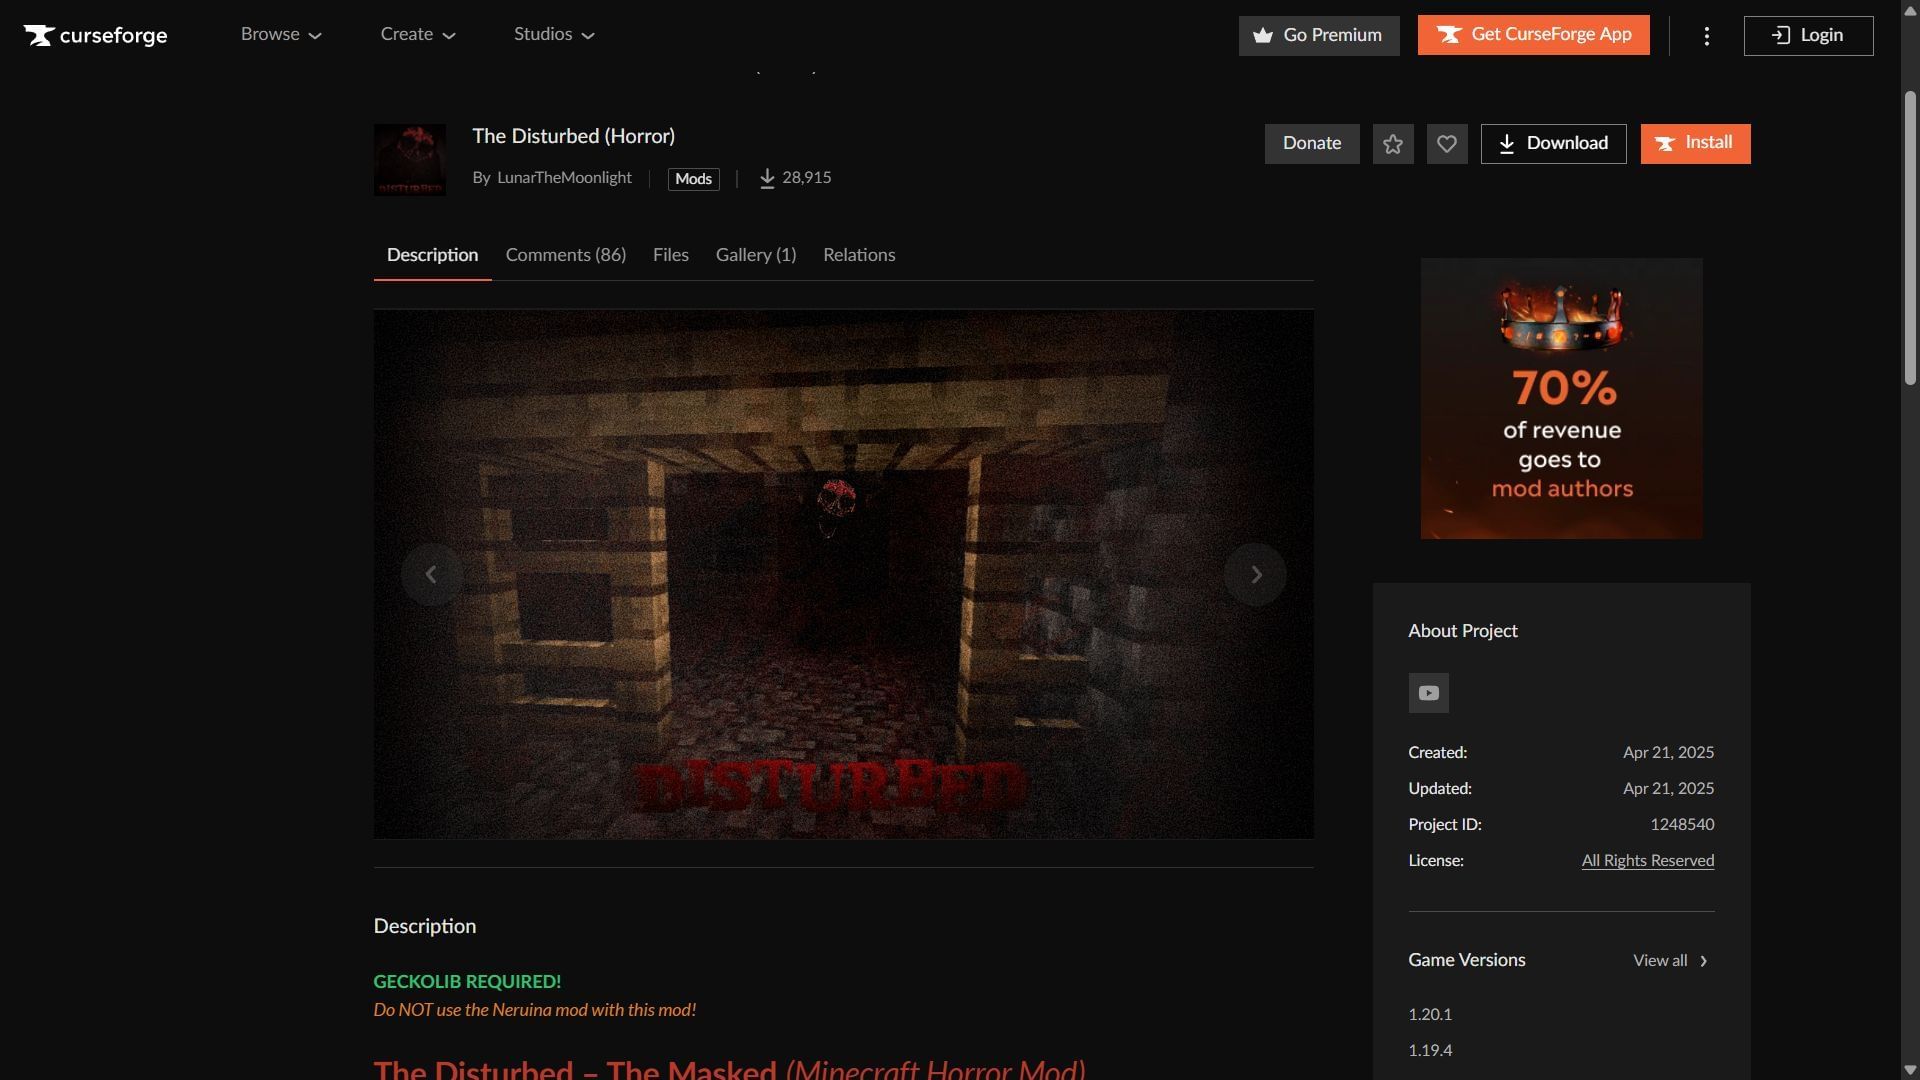This screenshot has width=1920, height=1080.
Task: Click the CurseForge logo
Action: (x=96, y=36)
